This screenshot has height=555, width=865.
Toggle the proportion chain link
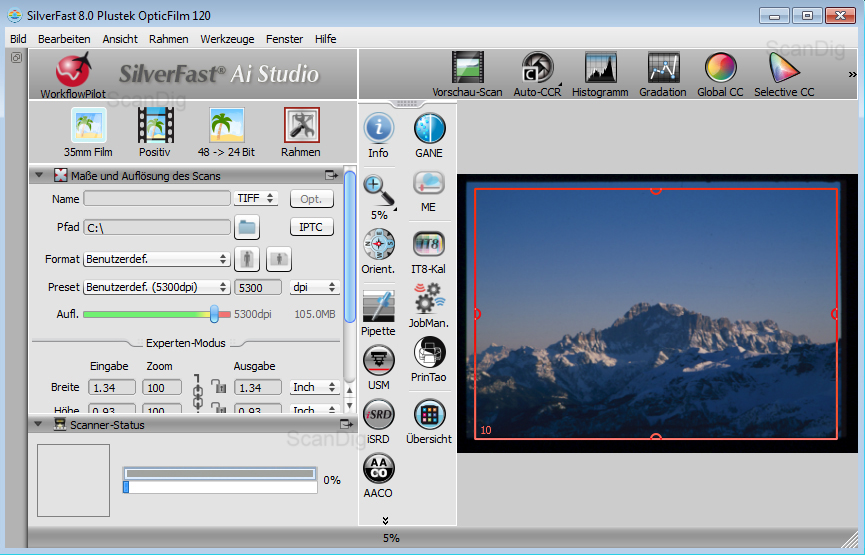click(x=197, y=393)
